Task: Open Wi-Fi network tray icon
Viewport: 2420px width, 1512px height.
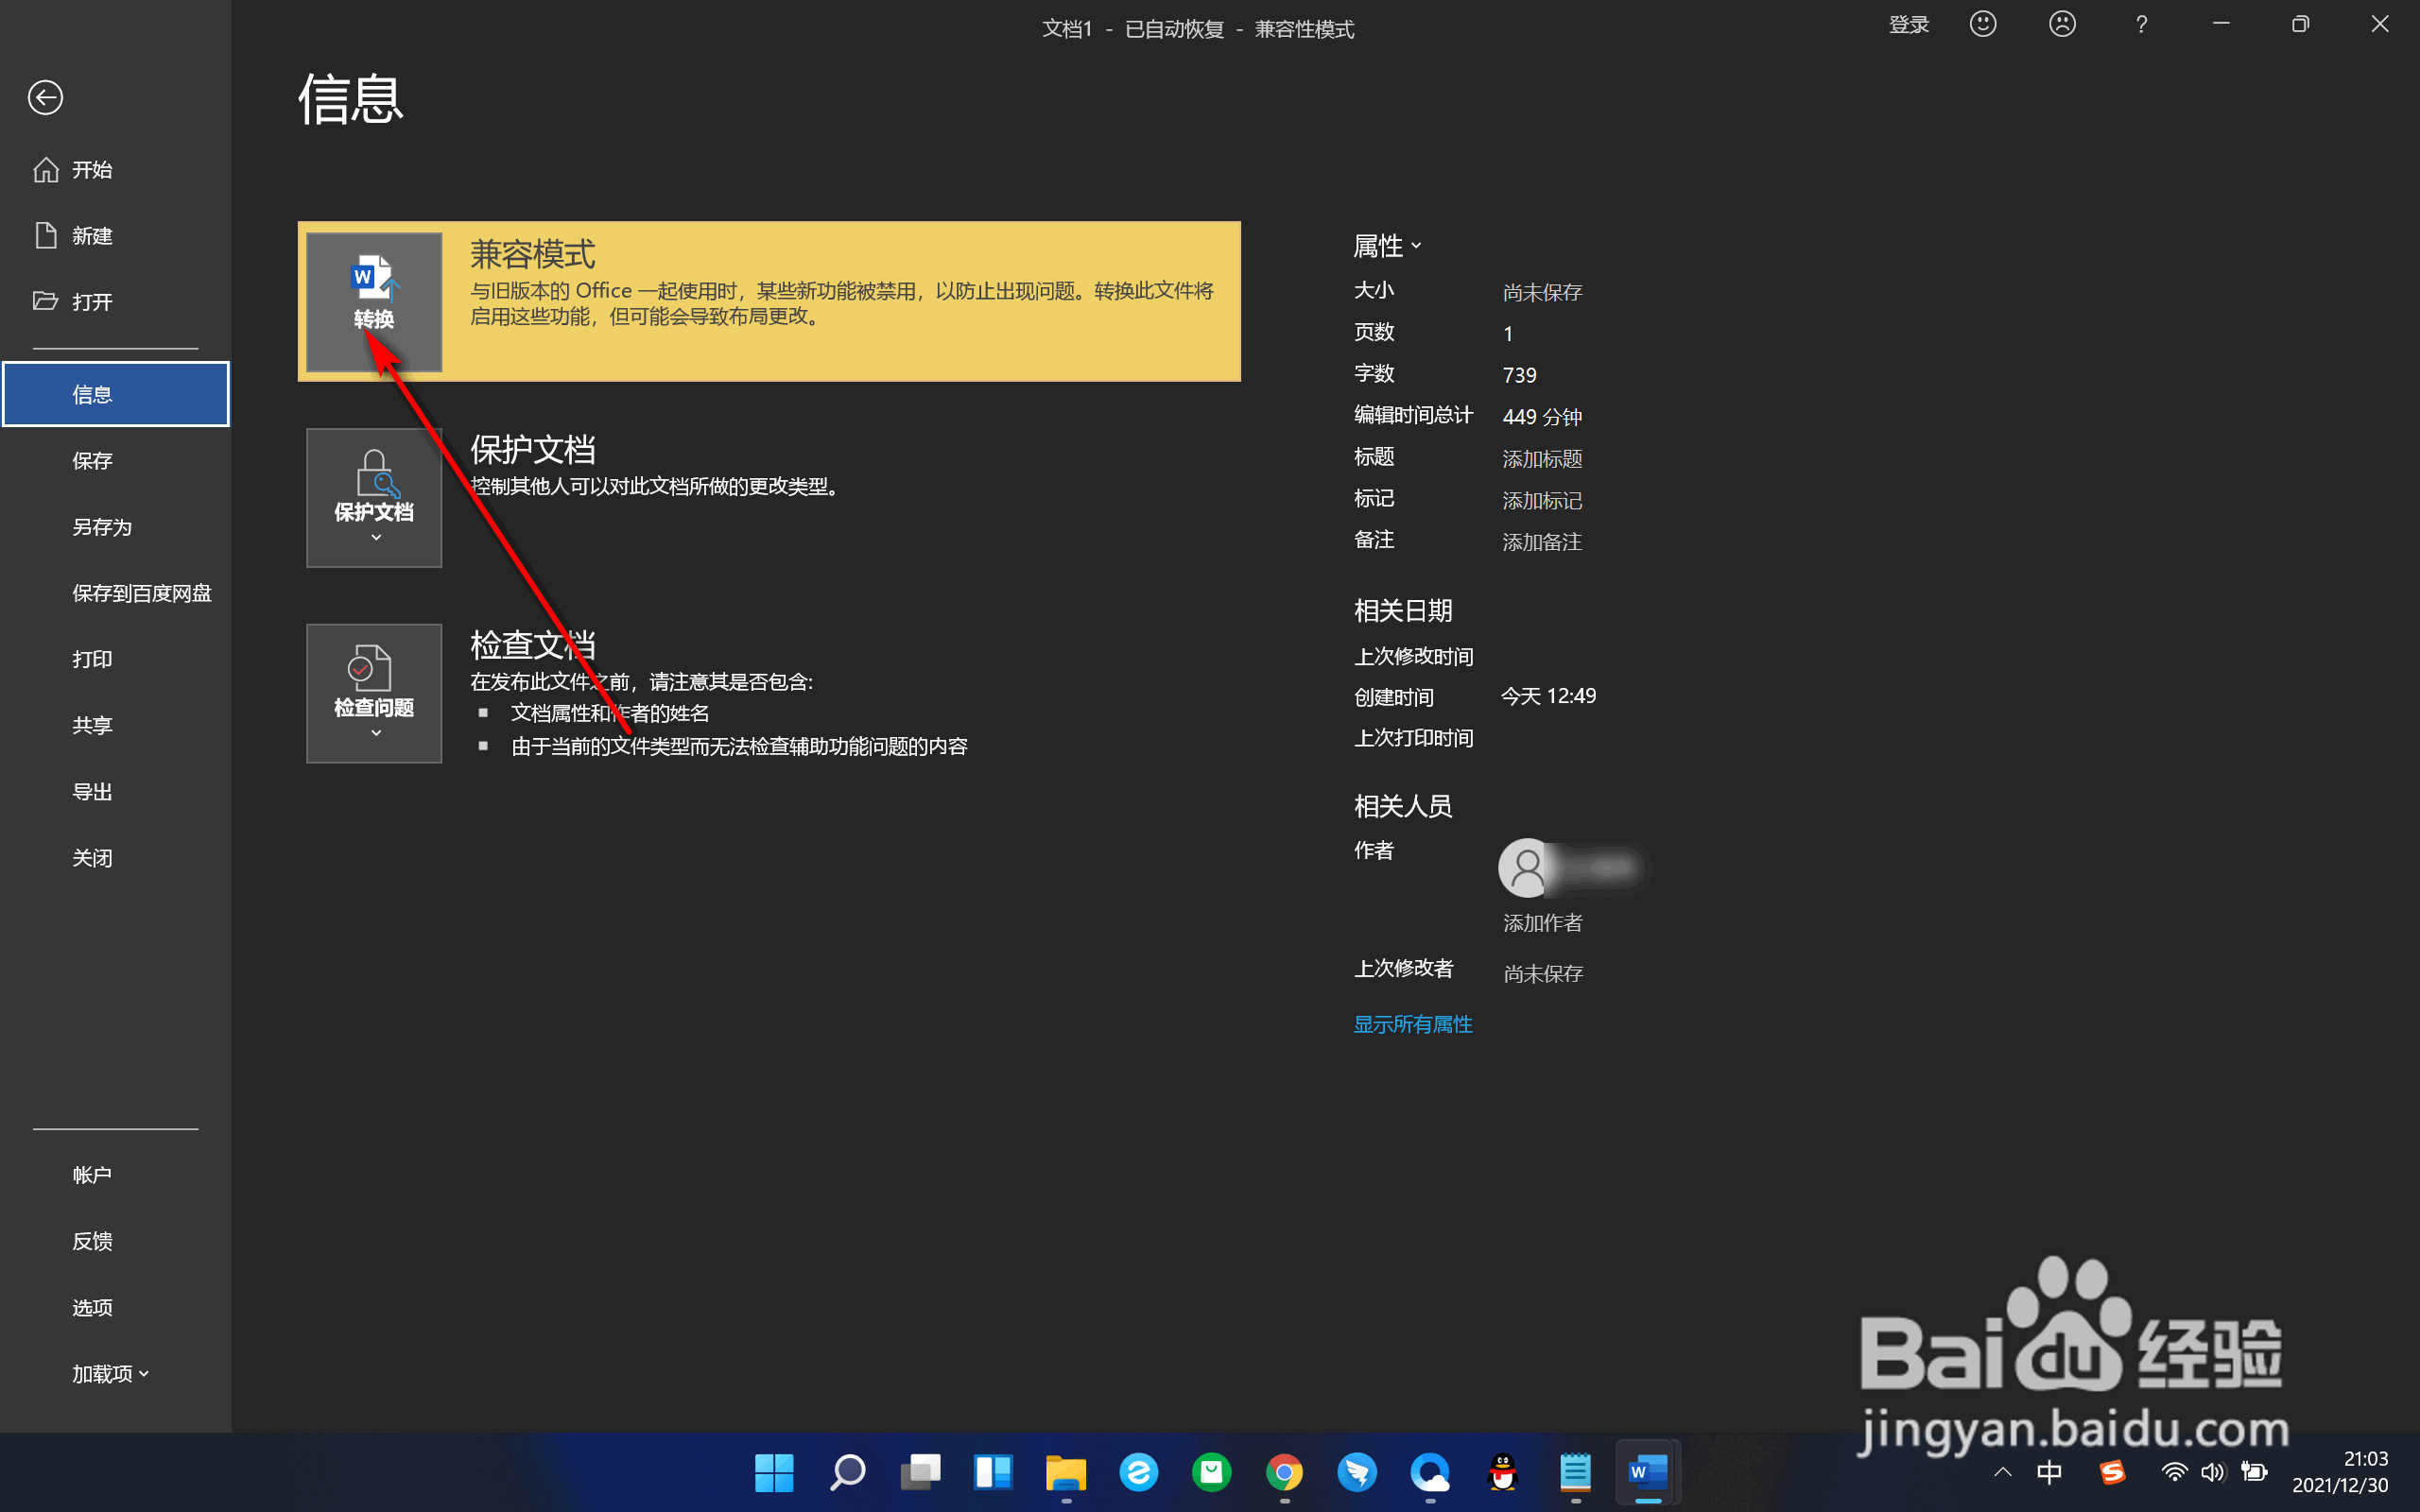Action: 2174,1472
